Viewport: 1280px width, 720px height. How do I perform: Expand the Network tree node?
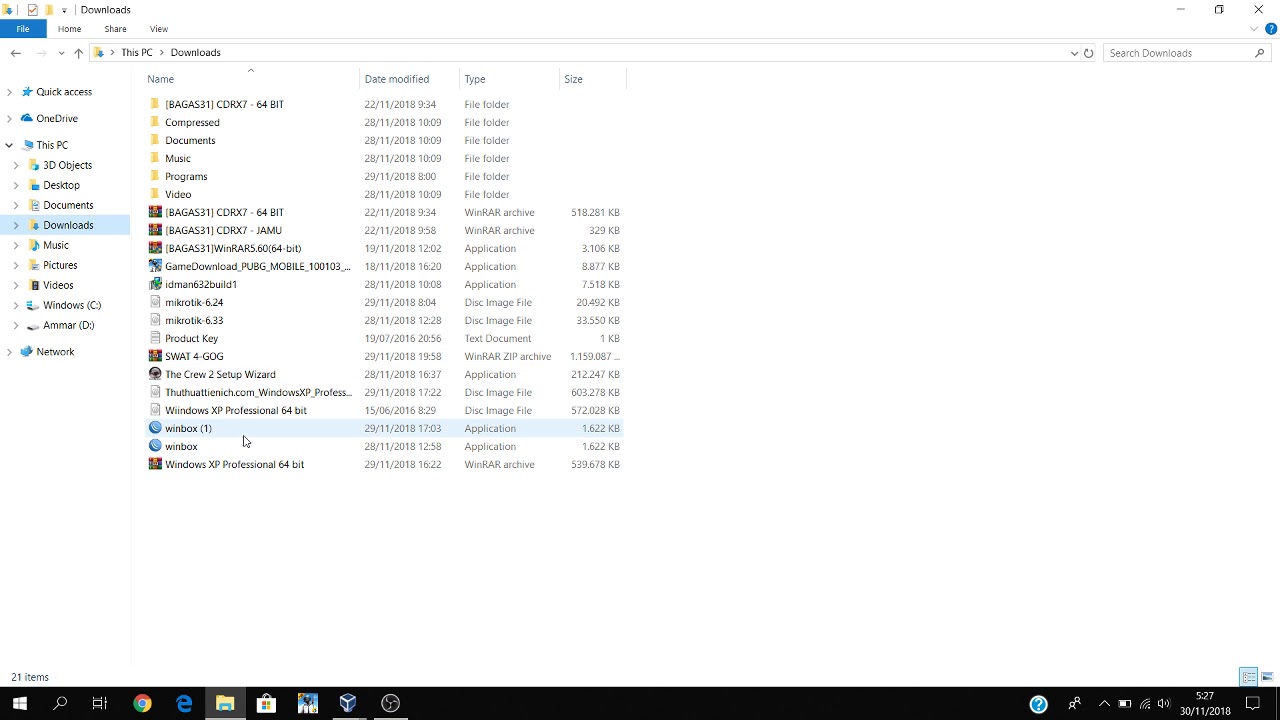[x=9, y=352]
